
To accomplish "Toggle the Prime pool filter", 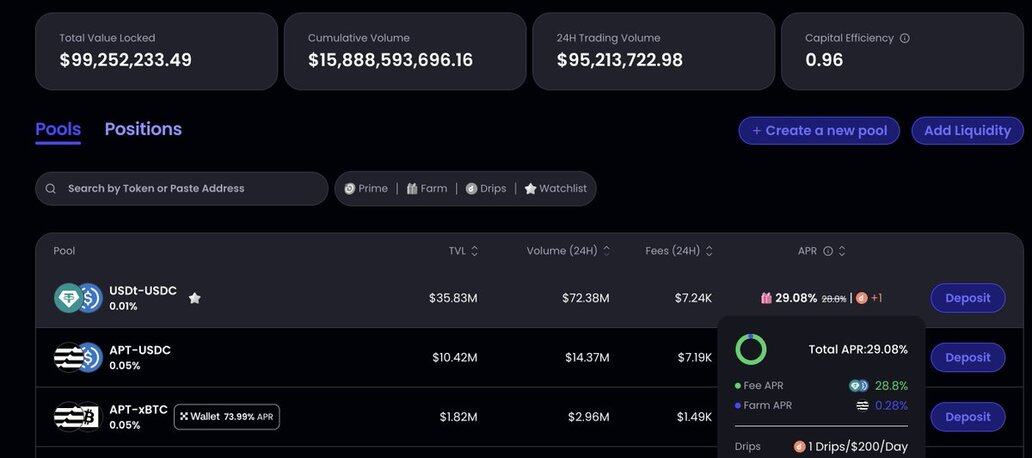I will (x=366, y=188).
